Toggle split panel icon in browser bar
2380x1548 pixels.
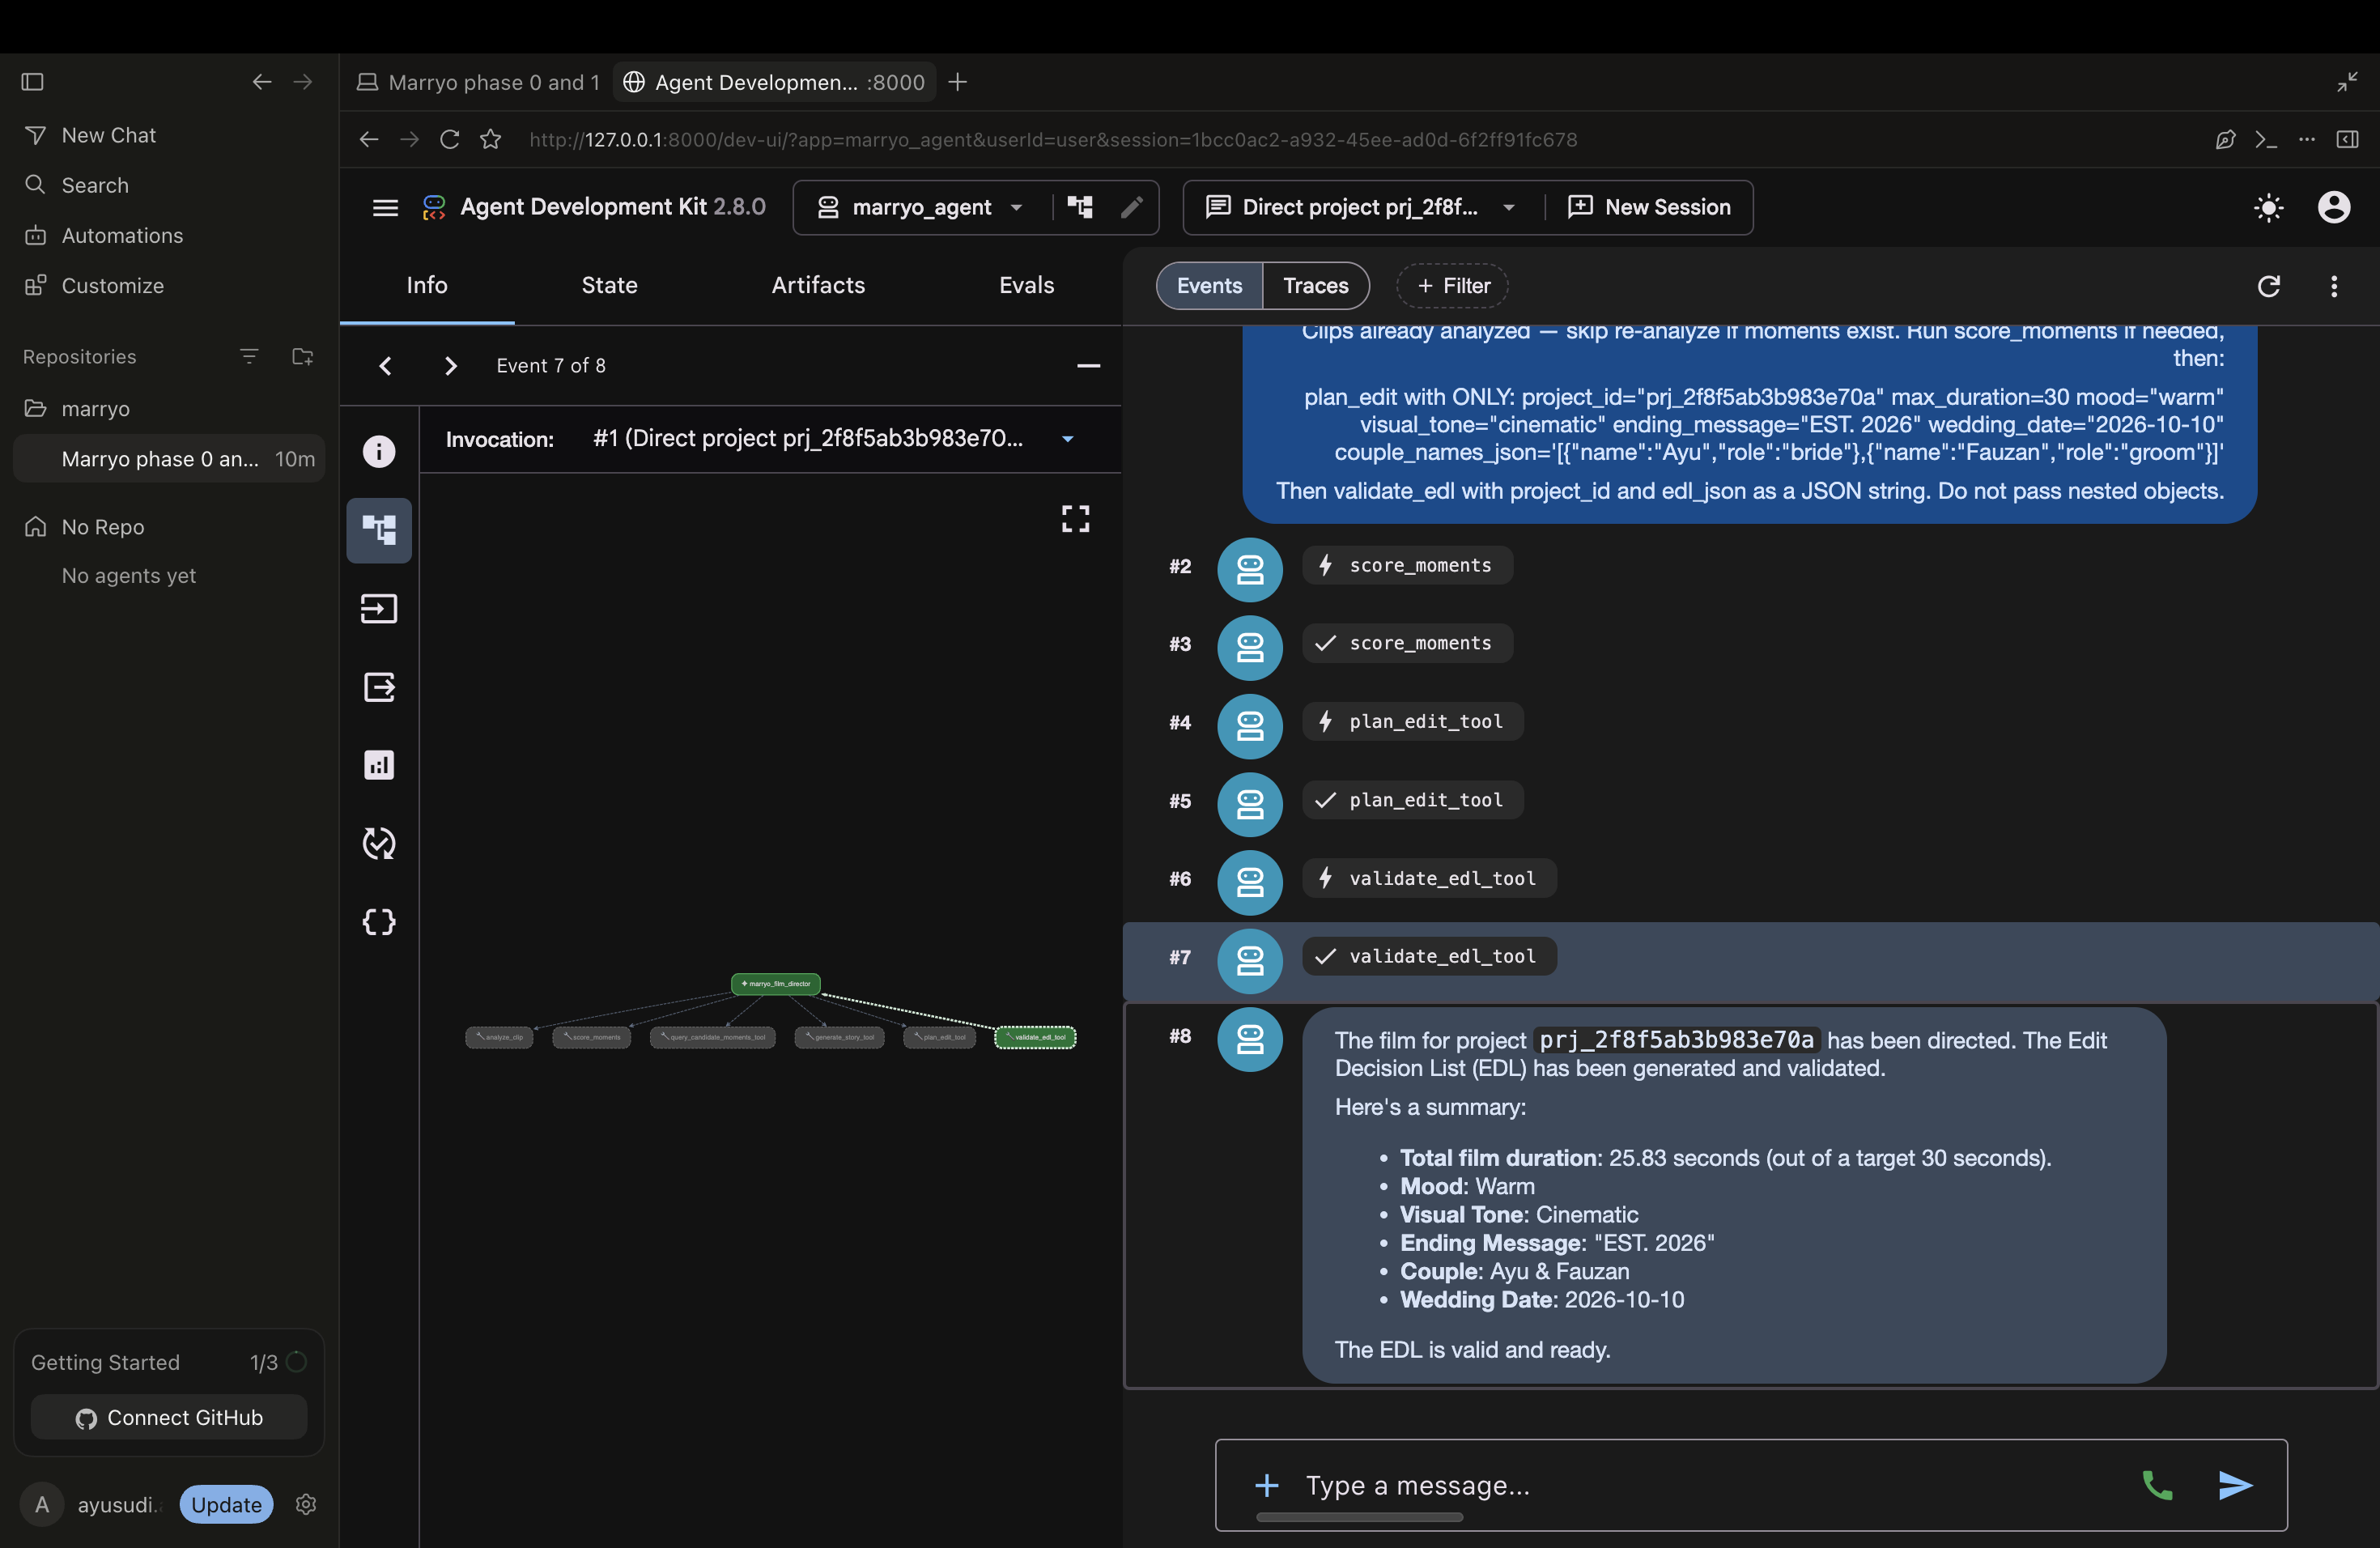point(2347,139)
